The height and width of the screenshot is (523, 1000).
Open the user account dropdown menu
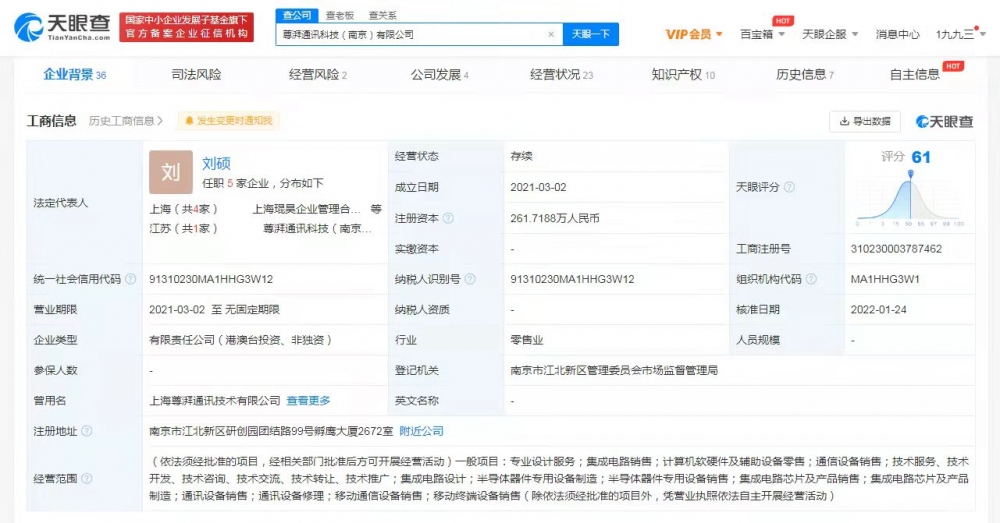click(960, 34)
